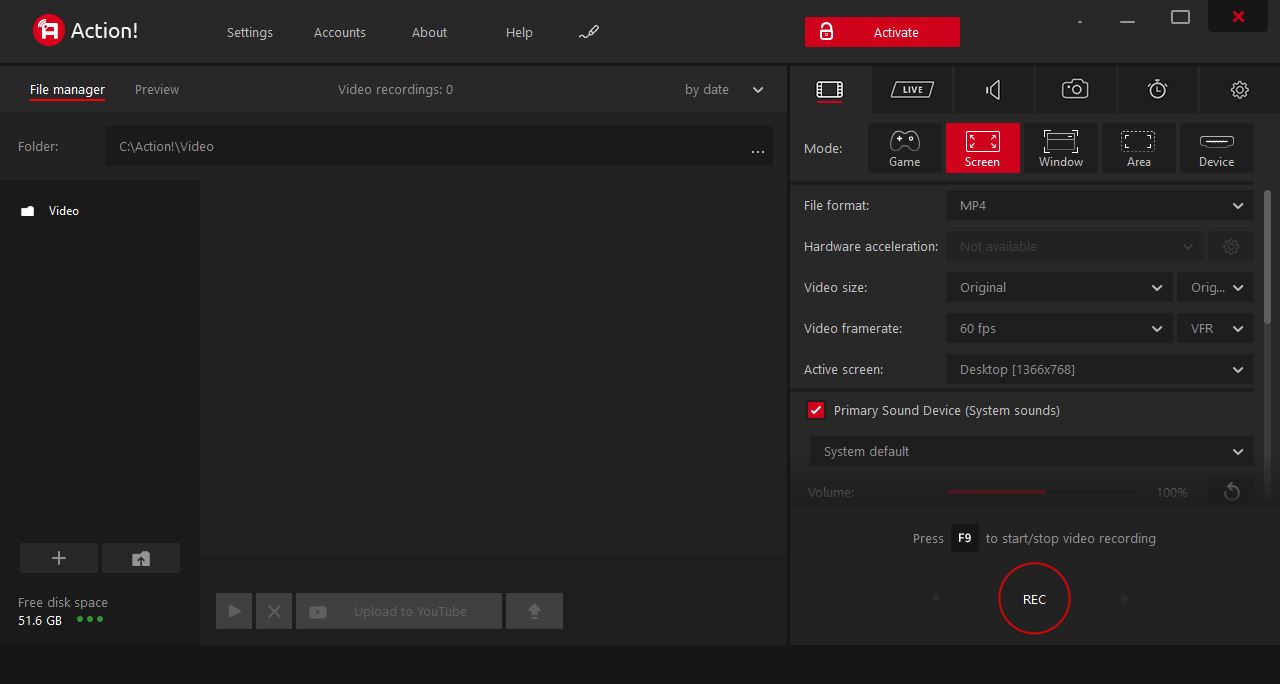Open the LIVE streaming tab

click(912, 90)
